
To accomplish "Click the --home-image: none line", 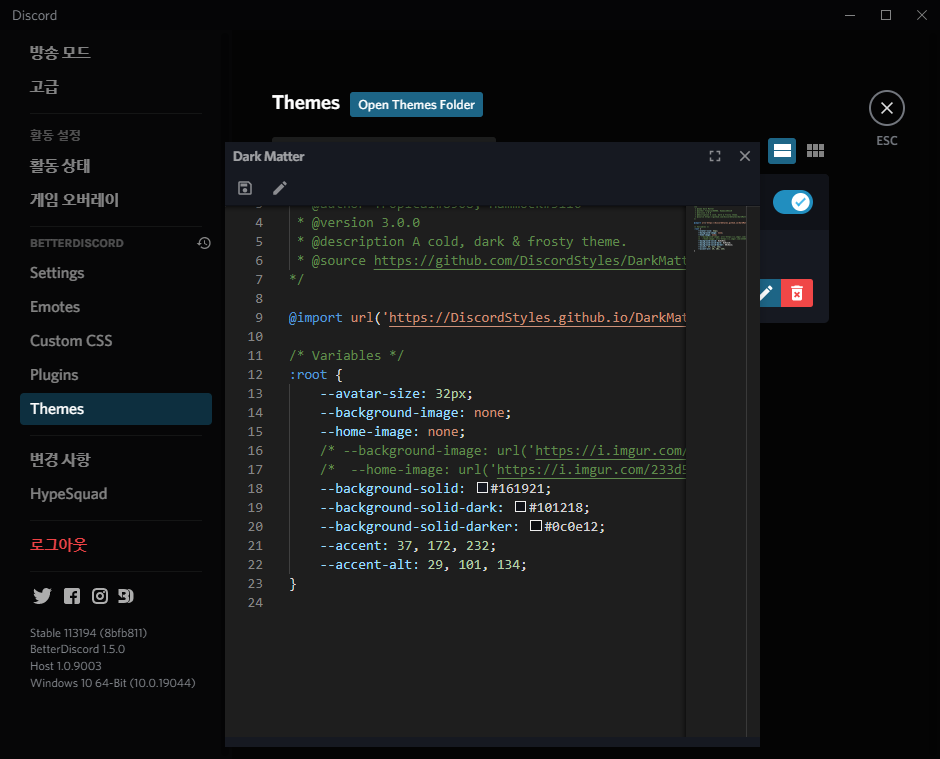I will pos(393,432).
